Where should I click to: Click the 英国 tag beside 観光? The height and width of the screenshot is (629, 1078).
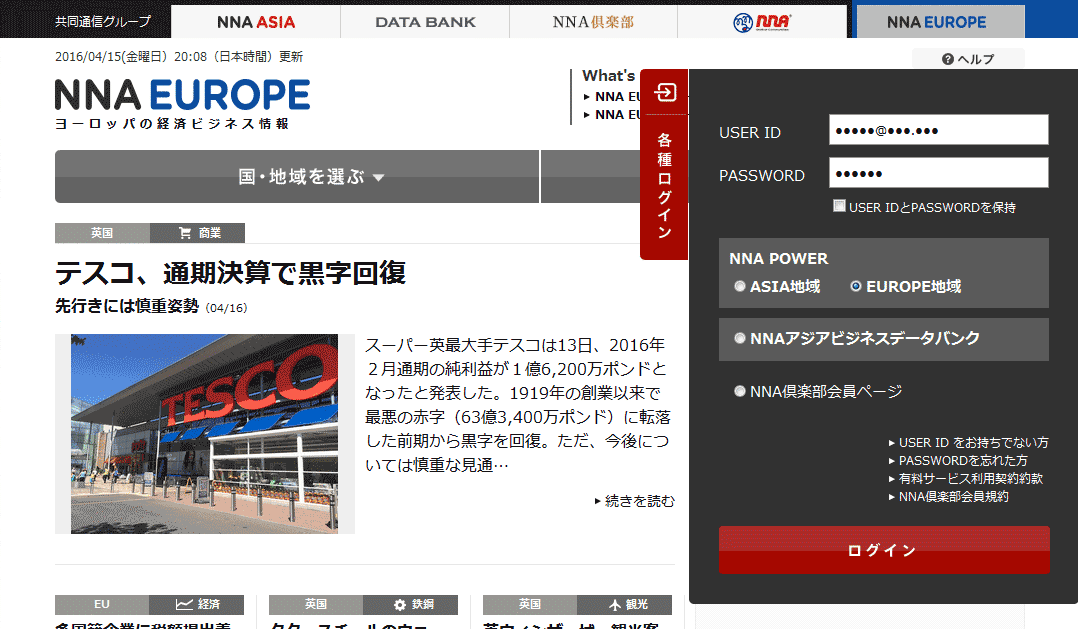point(529,604)
